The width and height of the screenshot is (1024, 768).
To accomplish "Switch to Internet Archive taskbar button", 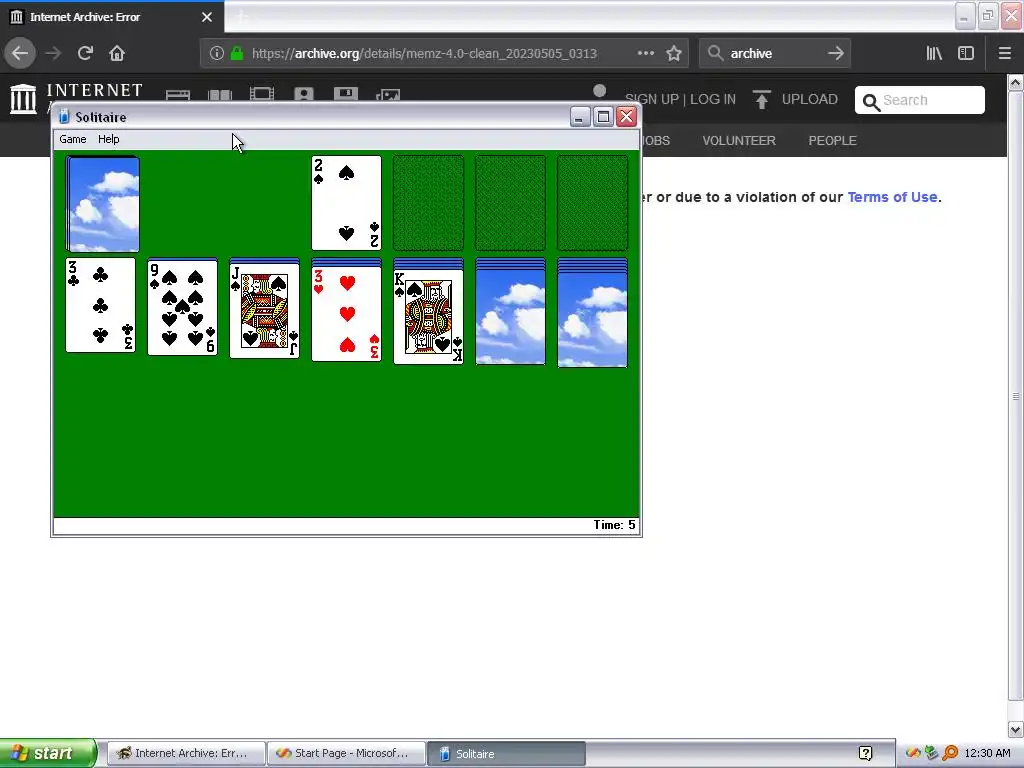I will (186, 753).
